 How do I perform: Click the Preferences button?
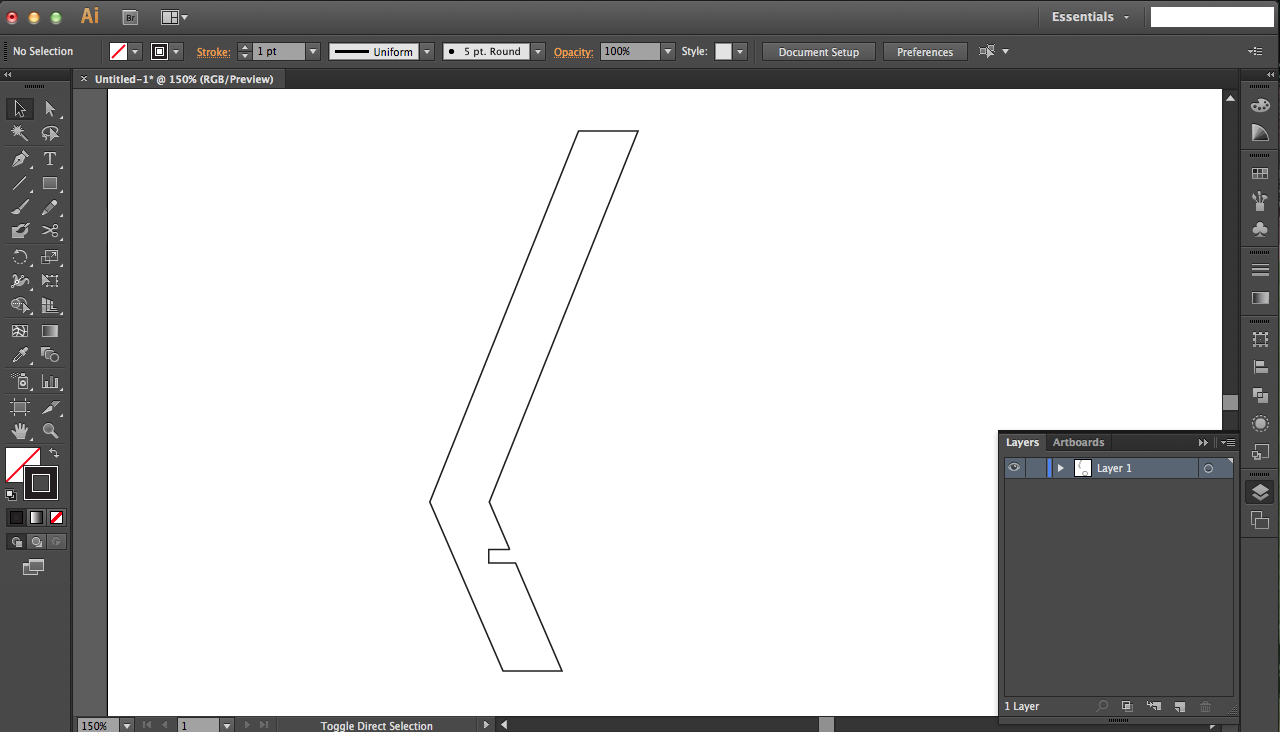tap(925, 51)
